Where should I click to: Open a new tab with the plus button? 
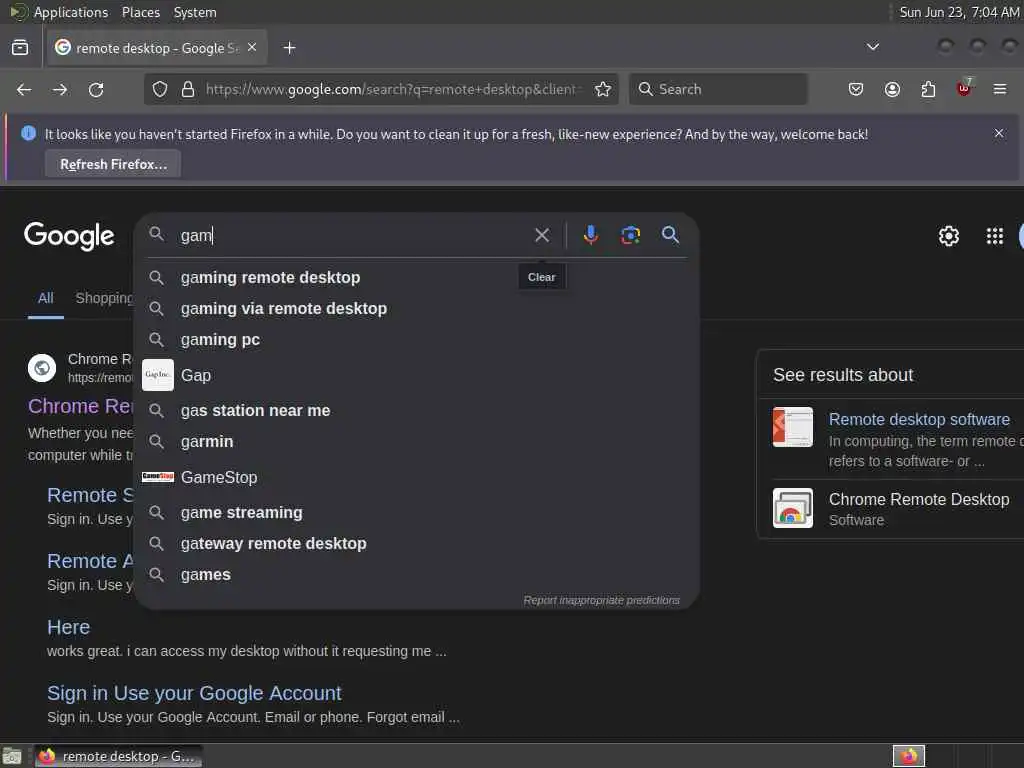coord(289,48)
